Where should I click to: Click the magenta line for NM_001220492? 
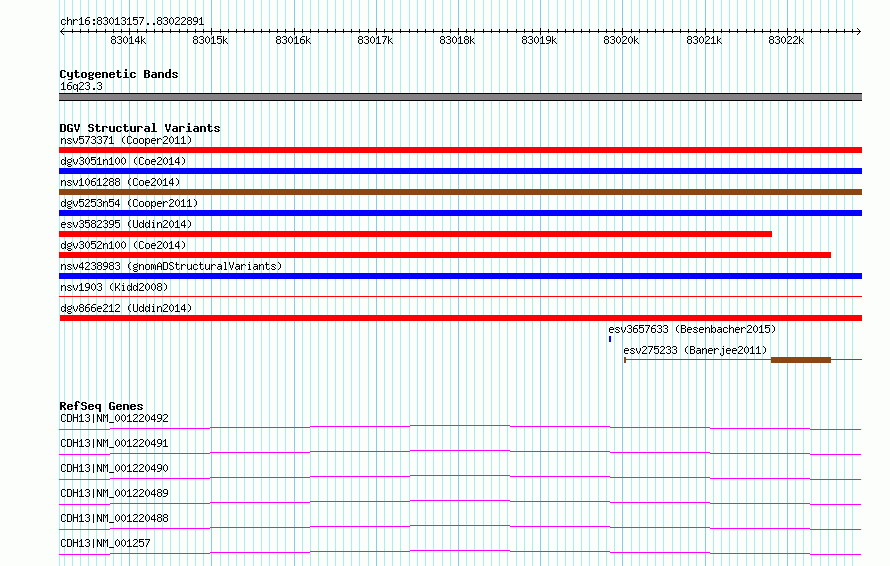click(460, 427)
